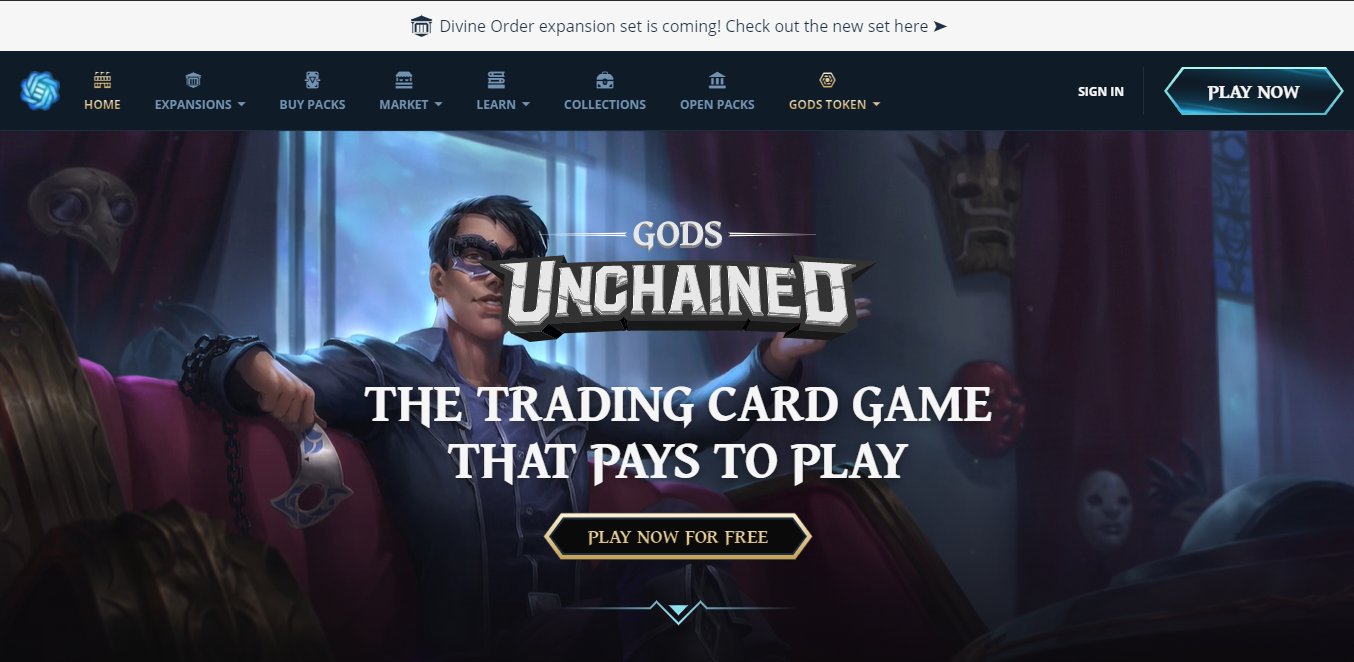Expand the Learn dropdown arrow

[x=526, y=105]
